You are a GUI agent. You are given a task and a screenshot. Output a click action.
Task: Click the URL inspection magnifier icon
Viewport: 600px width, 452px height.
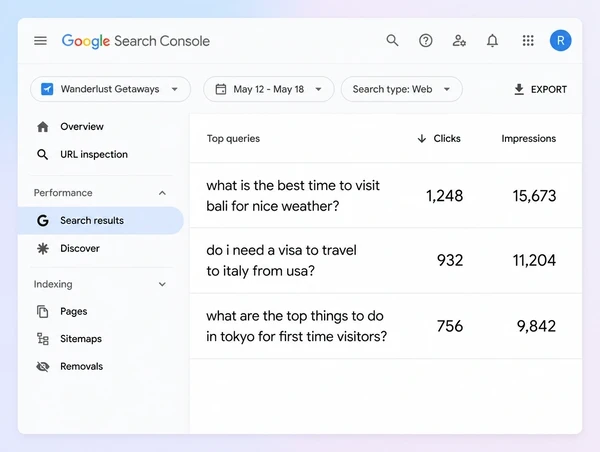click(42, 155)
